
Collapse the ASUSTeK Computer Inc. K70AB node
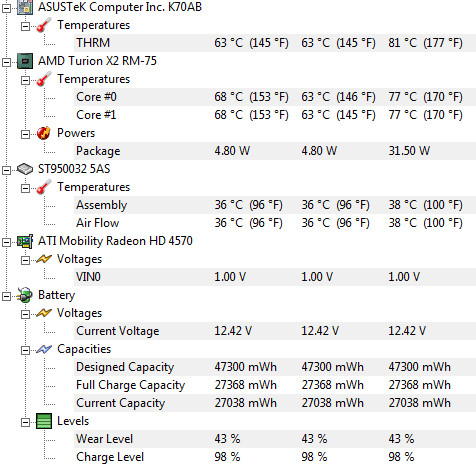click(x=7, y=8)
